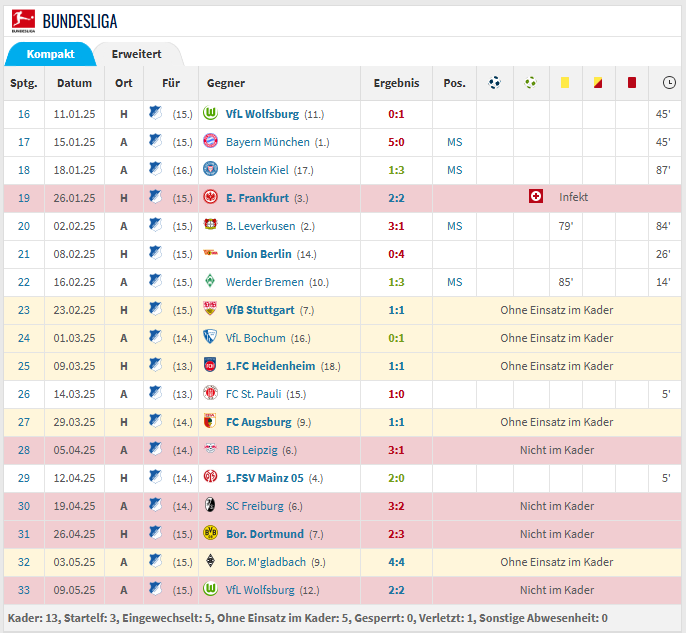Open the FC St. Pauli team link

coord(253,394)
